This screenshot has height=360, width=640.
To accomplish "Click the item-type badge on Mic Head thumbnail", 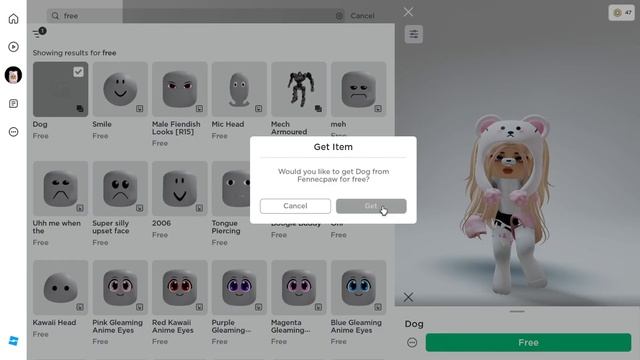I will click(259, 109).
